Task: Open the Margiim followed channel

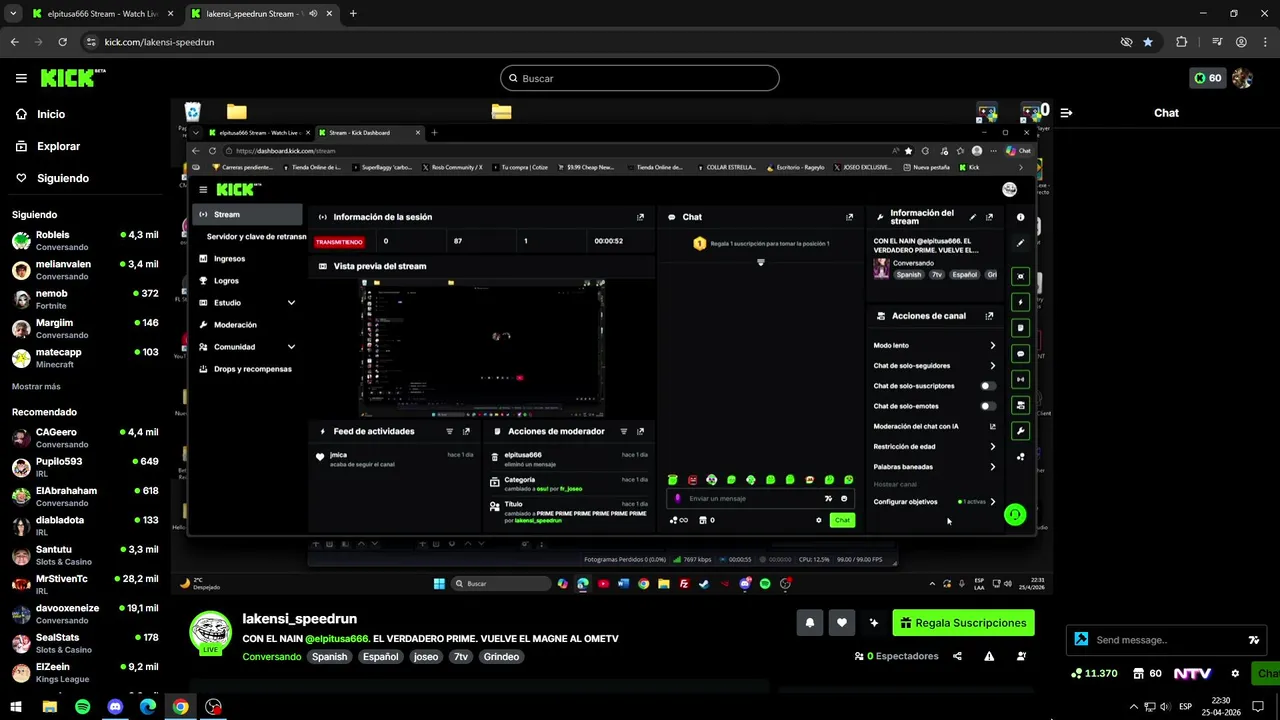Action: tap(85, 329)
